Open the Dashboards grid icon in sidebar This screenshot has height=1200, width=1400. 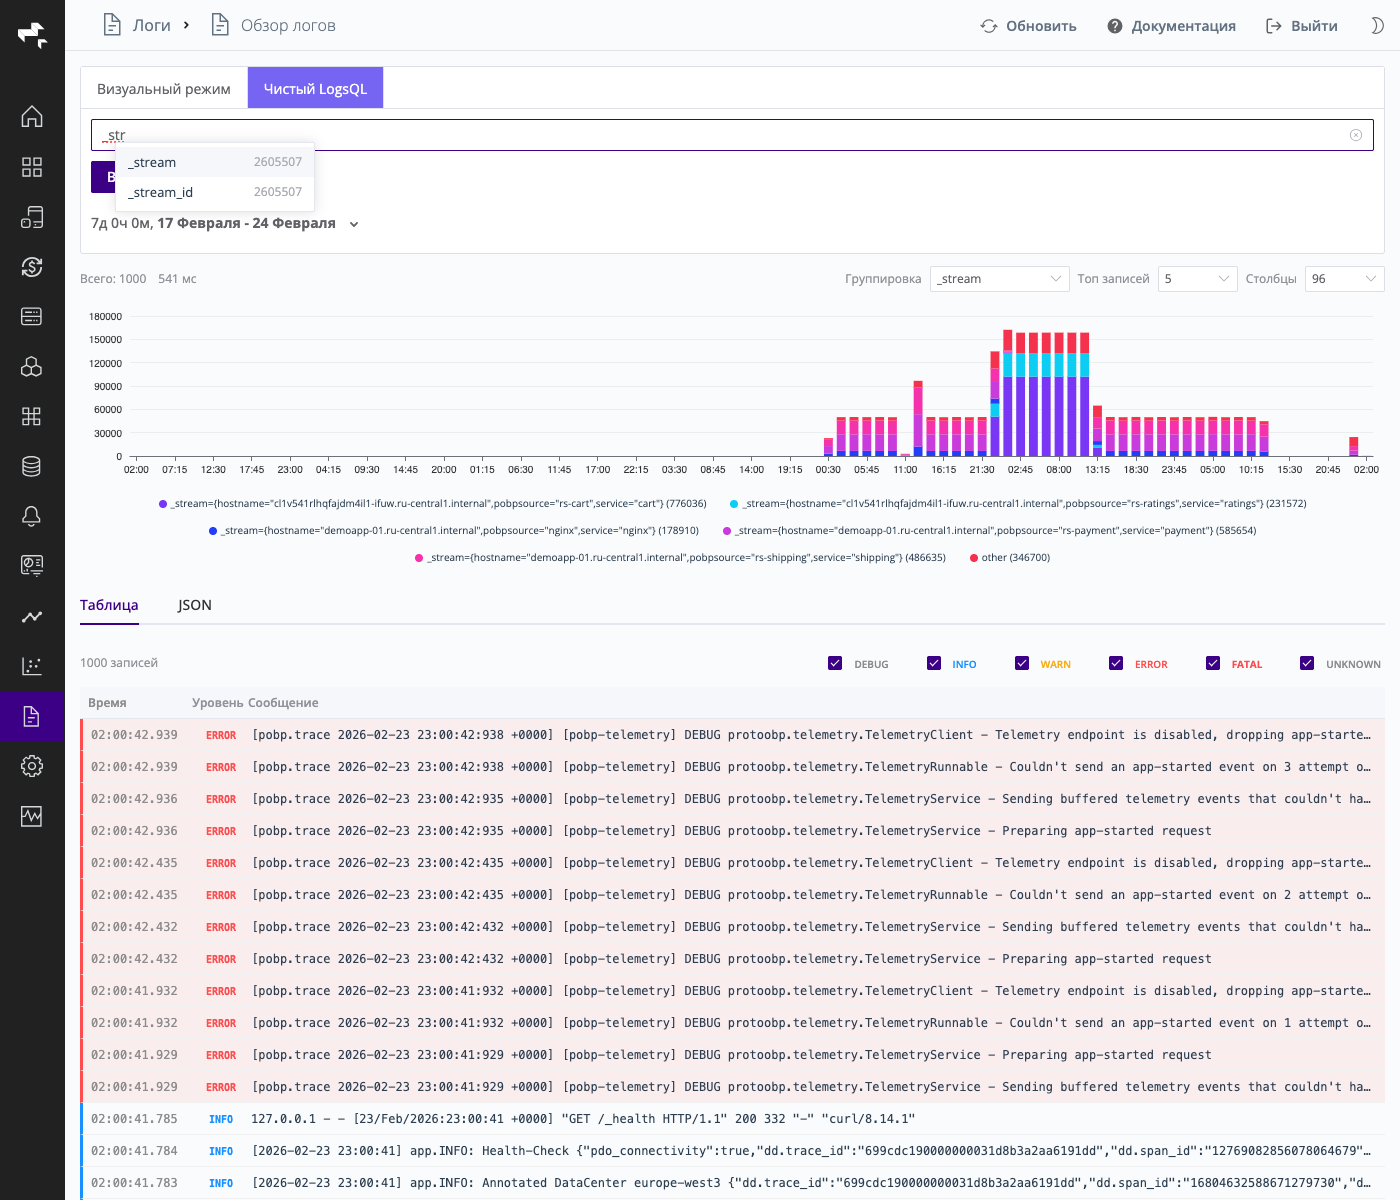(32, 167)
